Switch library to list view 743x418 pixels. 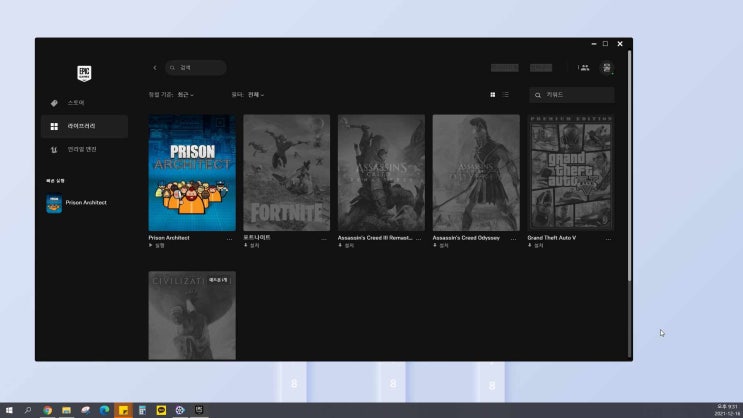[506, 95]
